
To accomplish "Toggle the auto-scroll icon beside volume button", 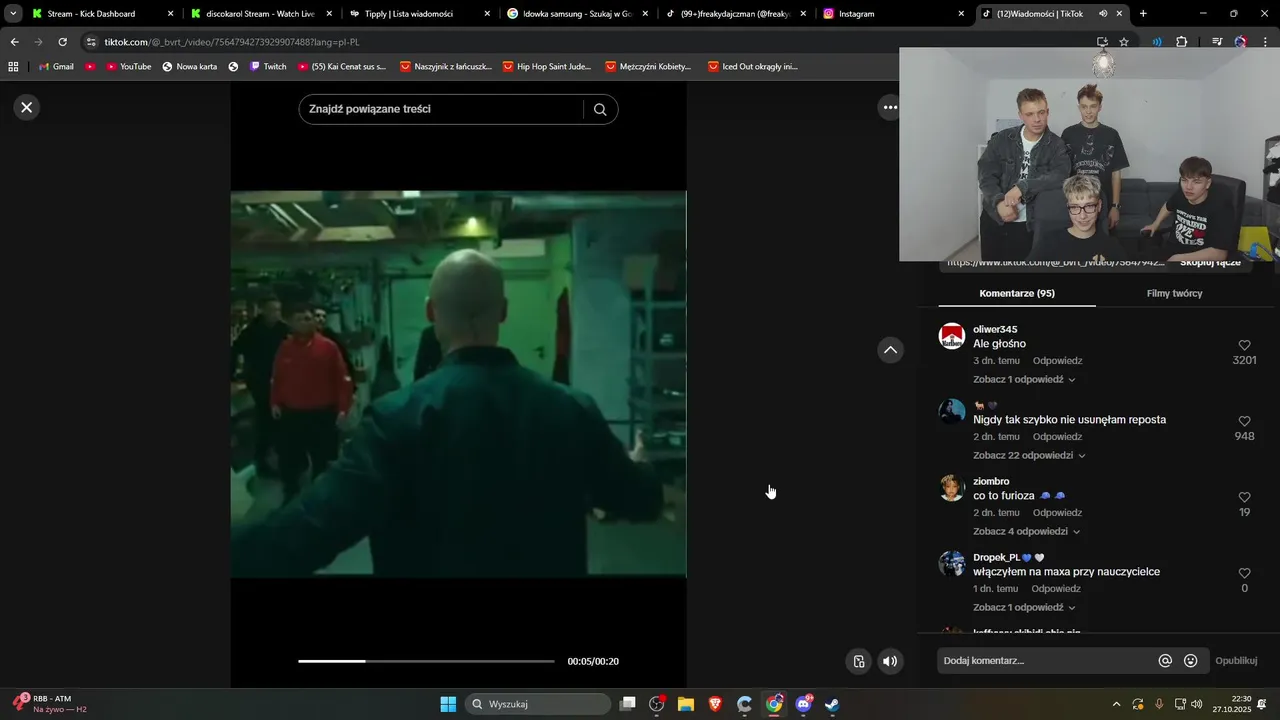I will (858, 661).
